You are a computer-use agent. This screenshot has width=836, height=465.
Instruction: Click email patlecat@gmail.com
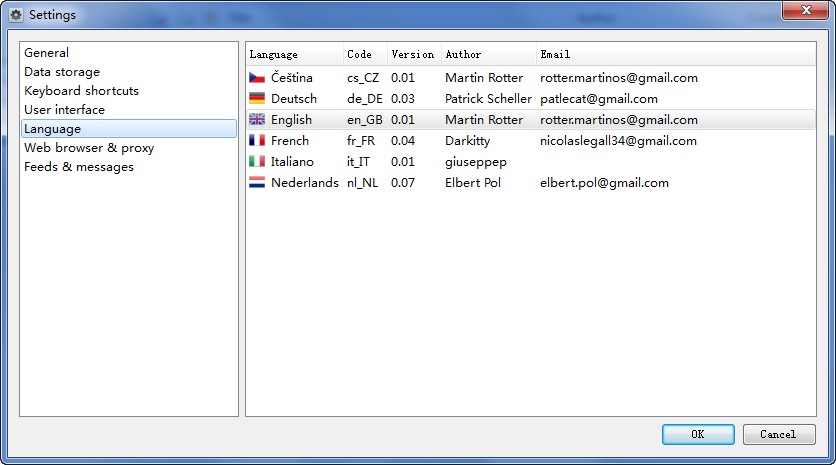(599, 99)
